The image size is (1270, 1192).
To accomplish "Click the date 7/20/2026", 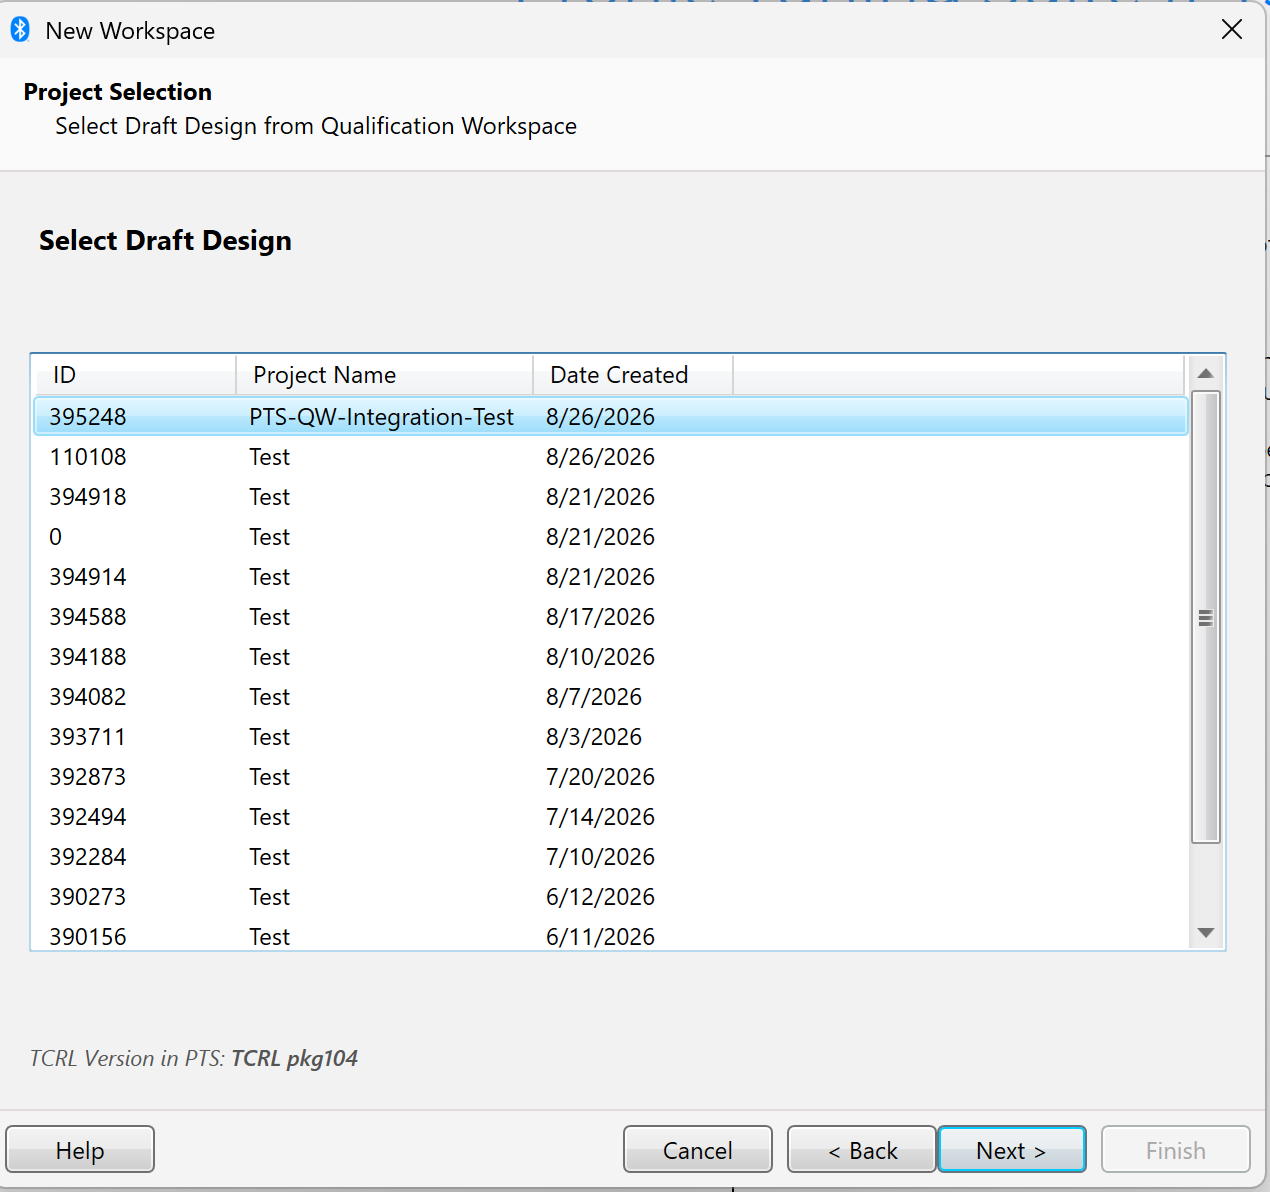I will click(x=600, y=777).
